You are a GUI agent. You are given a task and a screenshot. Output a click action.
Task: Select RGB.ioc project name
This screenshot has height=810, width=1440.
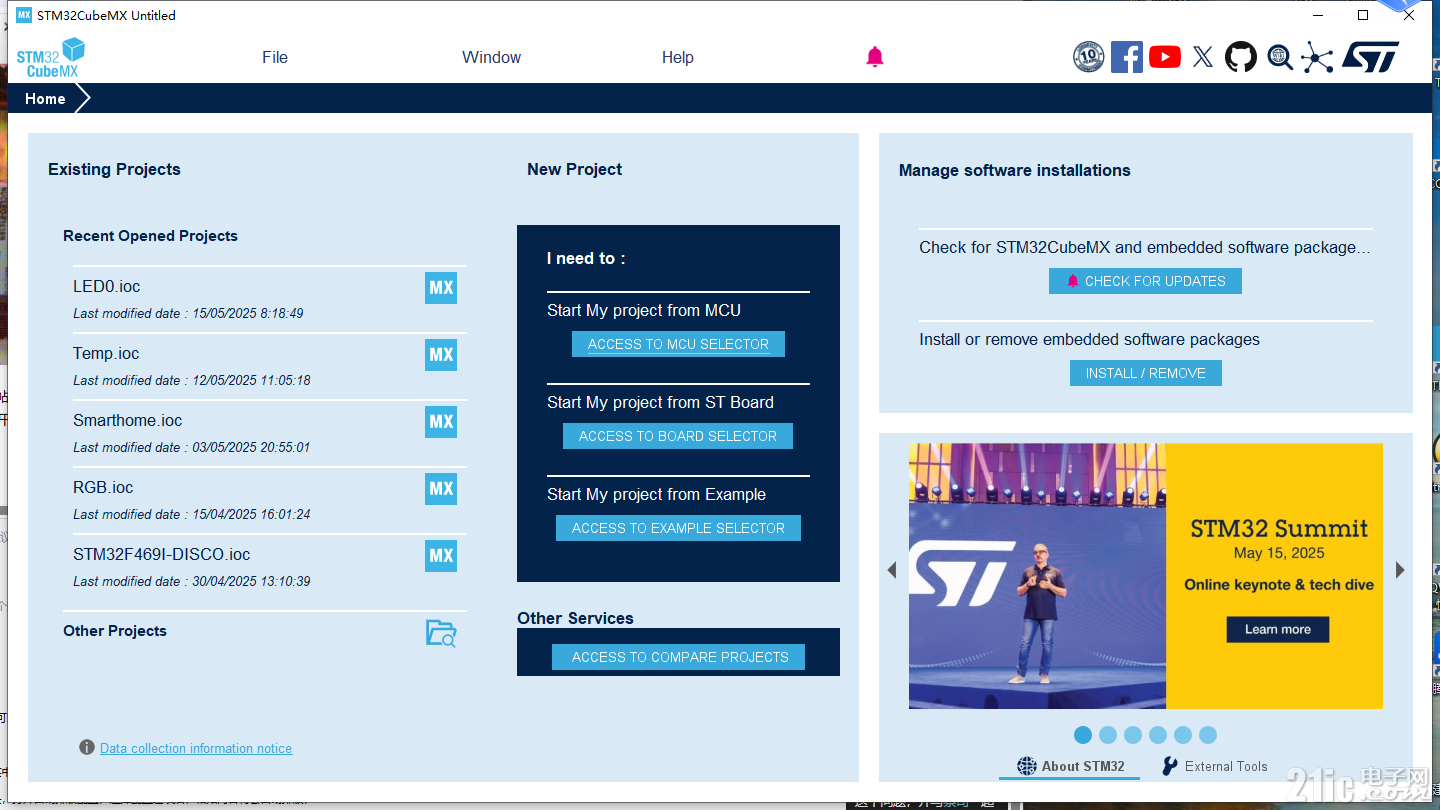point(103,487)
